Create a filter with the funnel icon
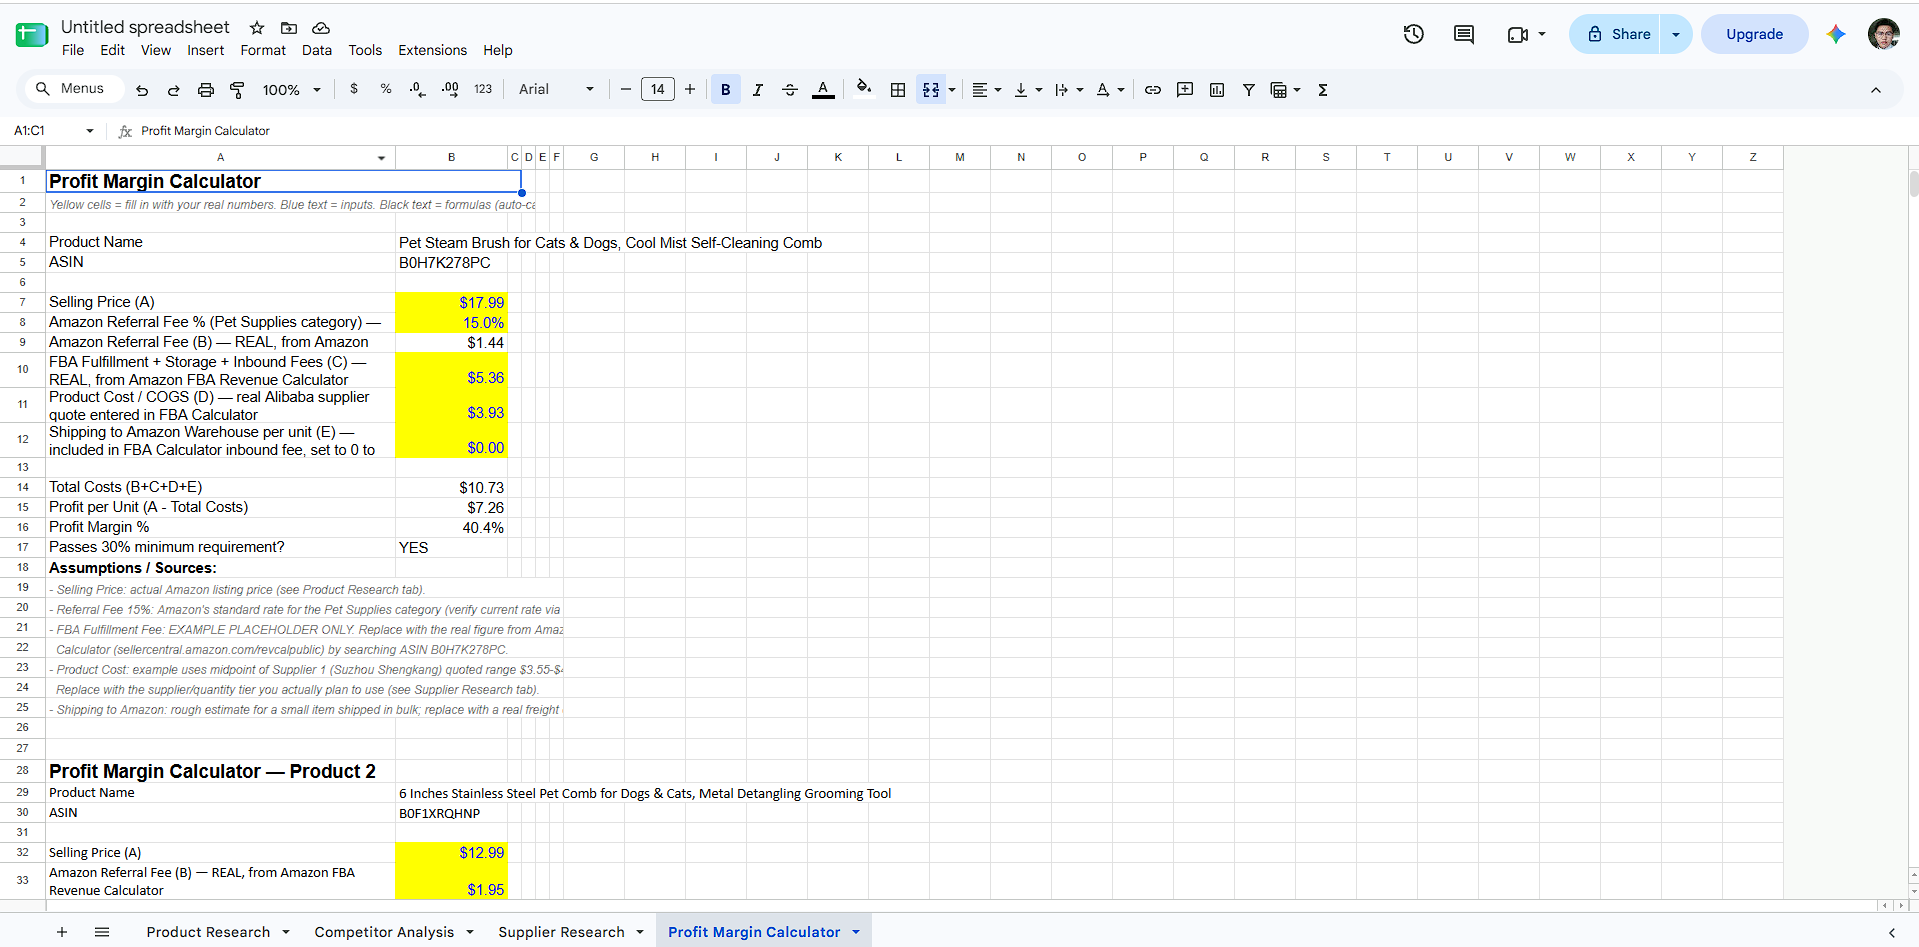This screenshot has height=947, width=1919. [x=1249, y=90]
